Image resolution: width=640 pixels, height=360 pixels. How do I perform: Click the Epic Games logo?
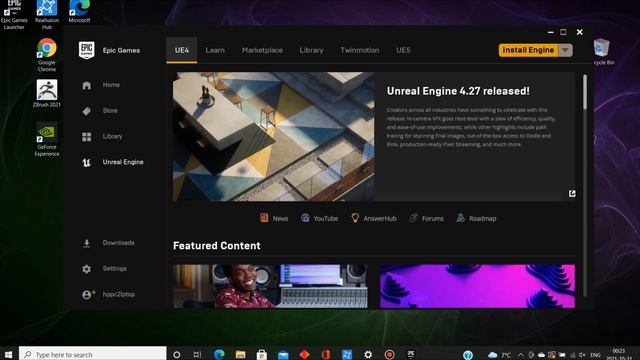pos(87,50)
